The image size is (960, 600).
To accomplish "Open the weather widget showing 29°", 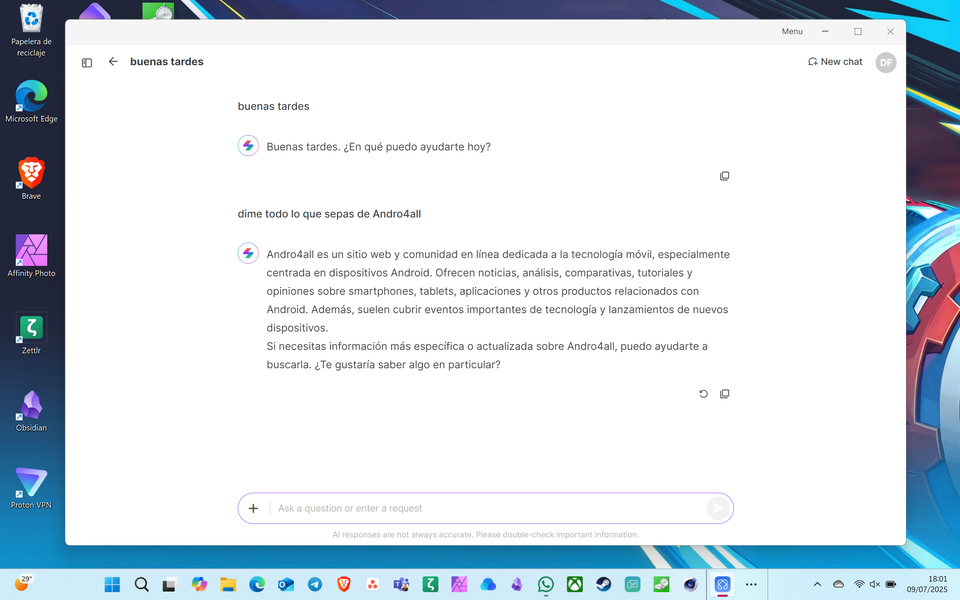I will (23, 583).
